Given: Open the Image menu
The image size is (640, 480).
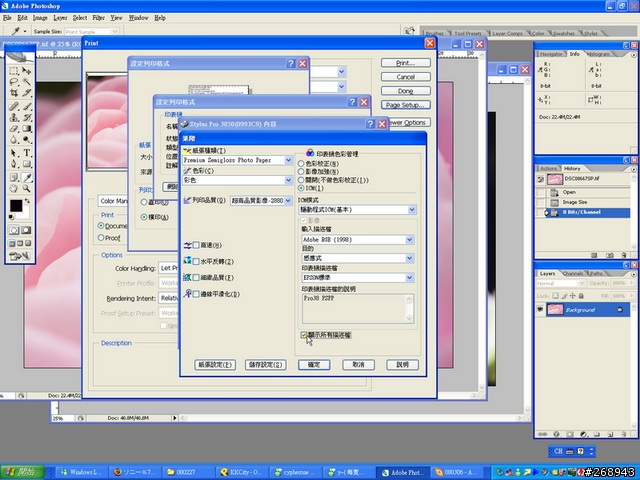Looking at the screenshot, I should [x=40, y=18].
